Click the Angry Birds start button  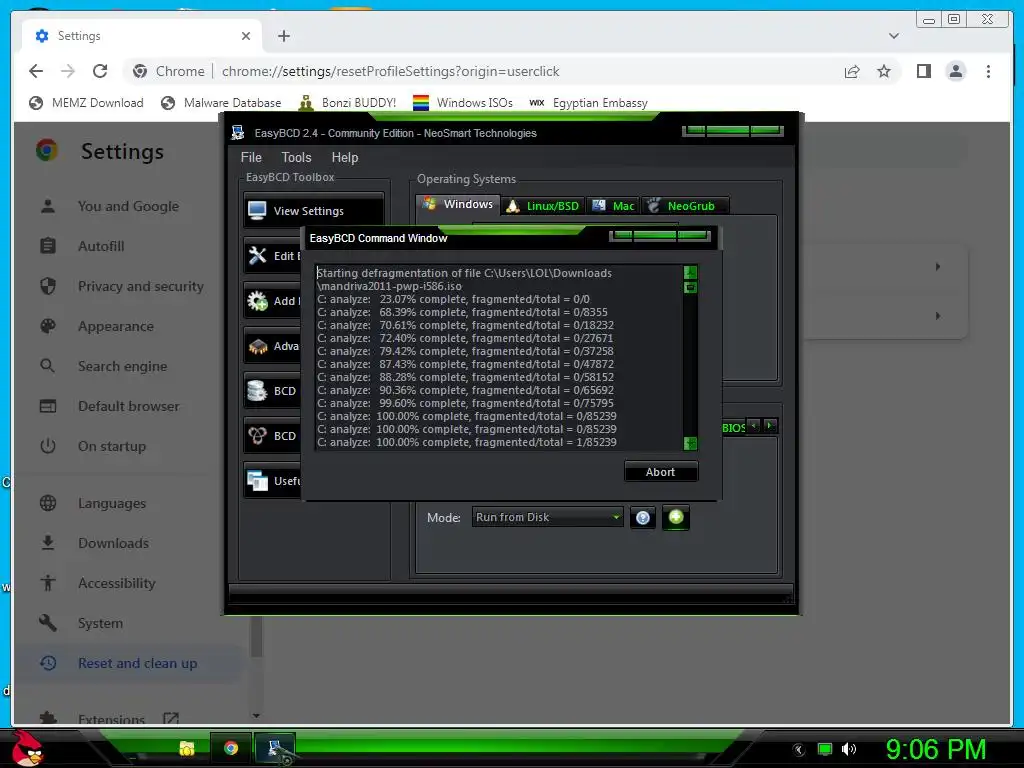tap(27, 748)
